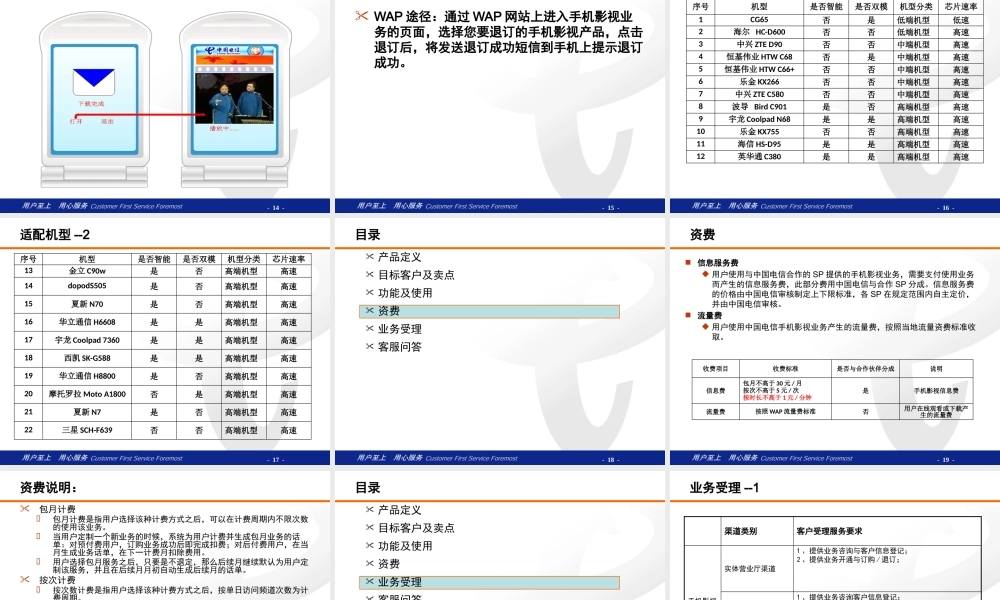Click the 中兴 ZTE C580 cell

pyautogui.click(x=759, y=94)
